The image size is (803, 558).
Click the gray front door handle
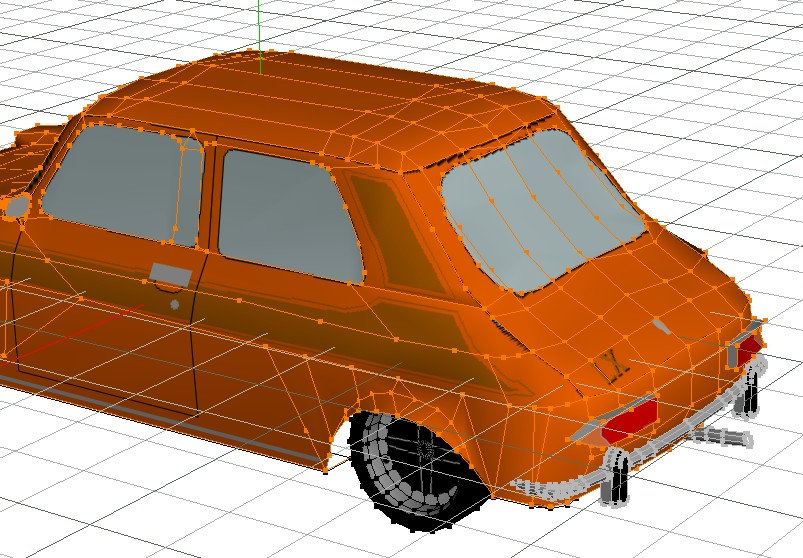pos(171,275)
